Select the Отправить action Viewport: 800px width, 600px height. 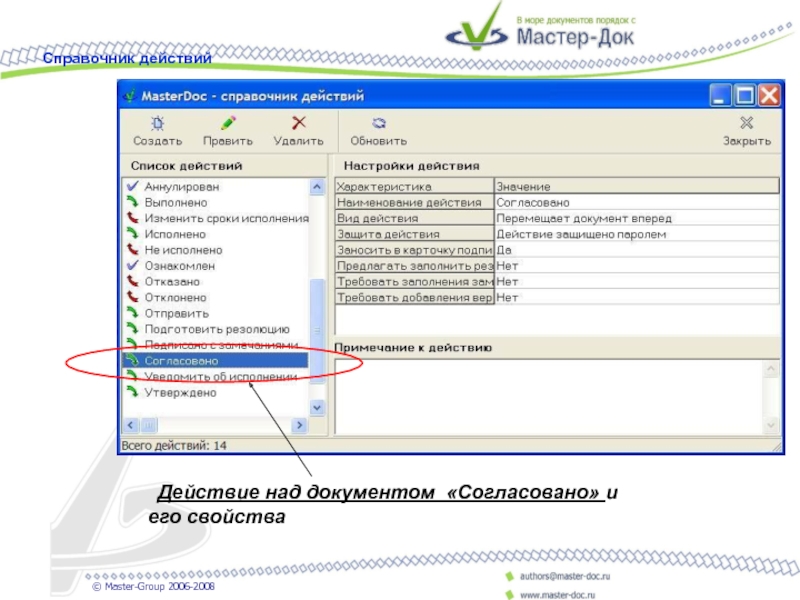(x=177, y=313)
